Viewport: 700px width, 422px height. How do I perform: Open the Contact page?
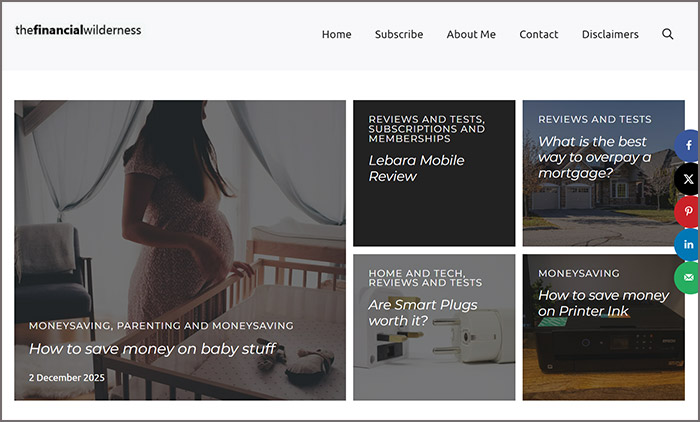(x=539, y=34)
